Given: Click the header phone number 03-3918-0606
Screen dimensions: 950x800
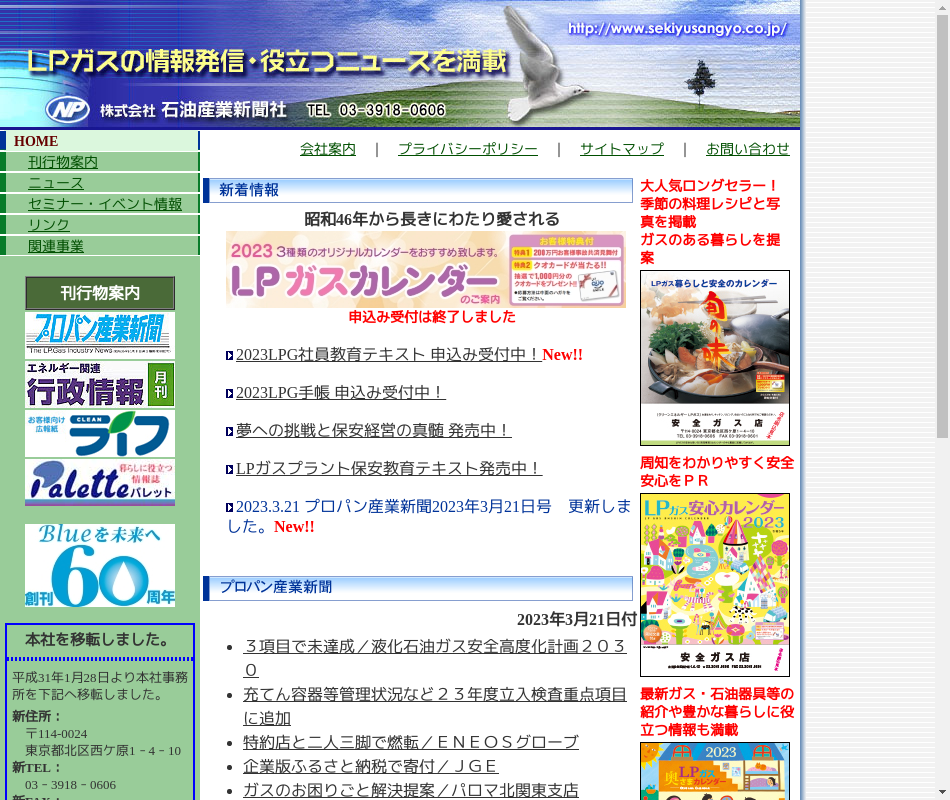Looking at the screenshot, I should [x=392, y=110].
